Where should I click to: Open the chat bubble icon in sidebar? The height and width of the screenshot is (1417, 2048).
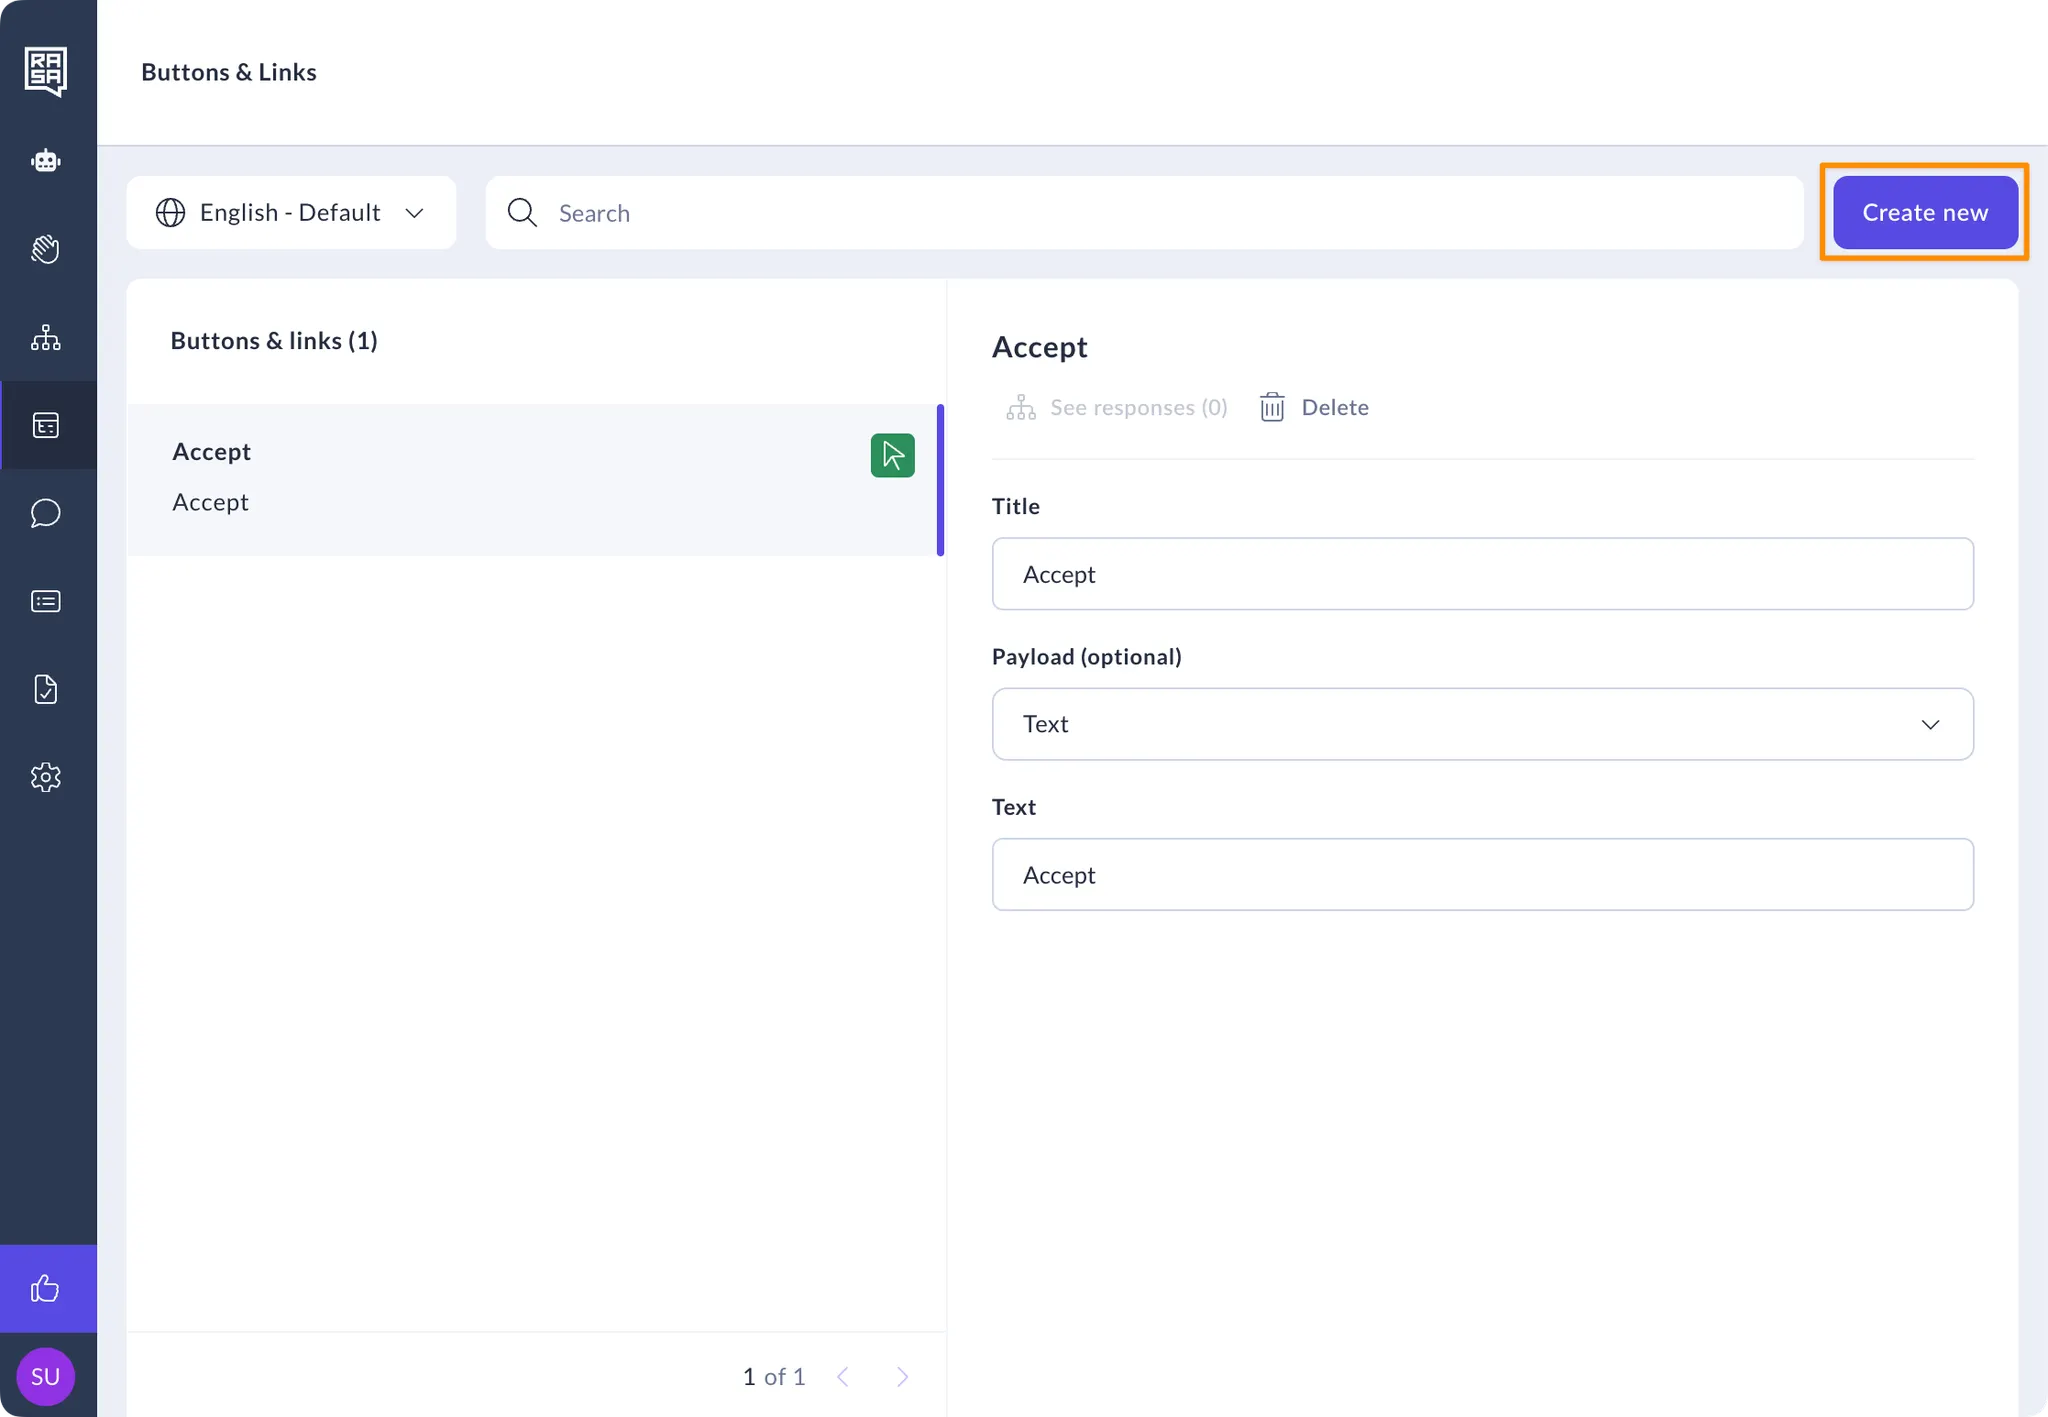coord(46,513)
